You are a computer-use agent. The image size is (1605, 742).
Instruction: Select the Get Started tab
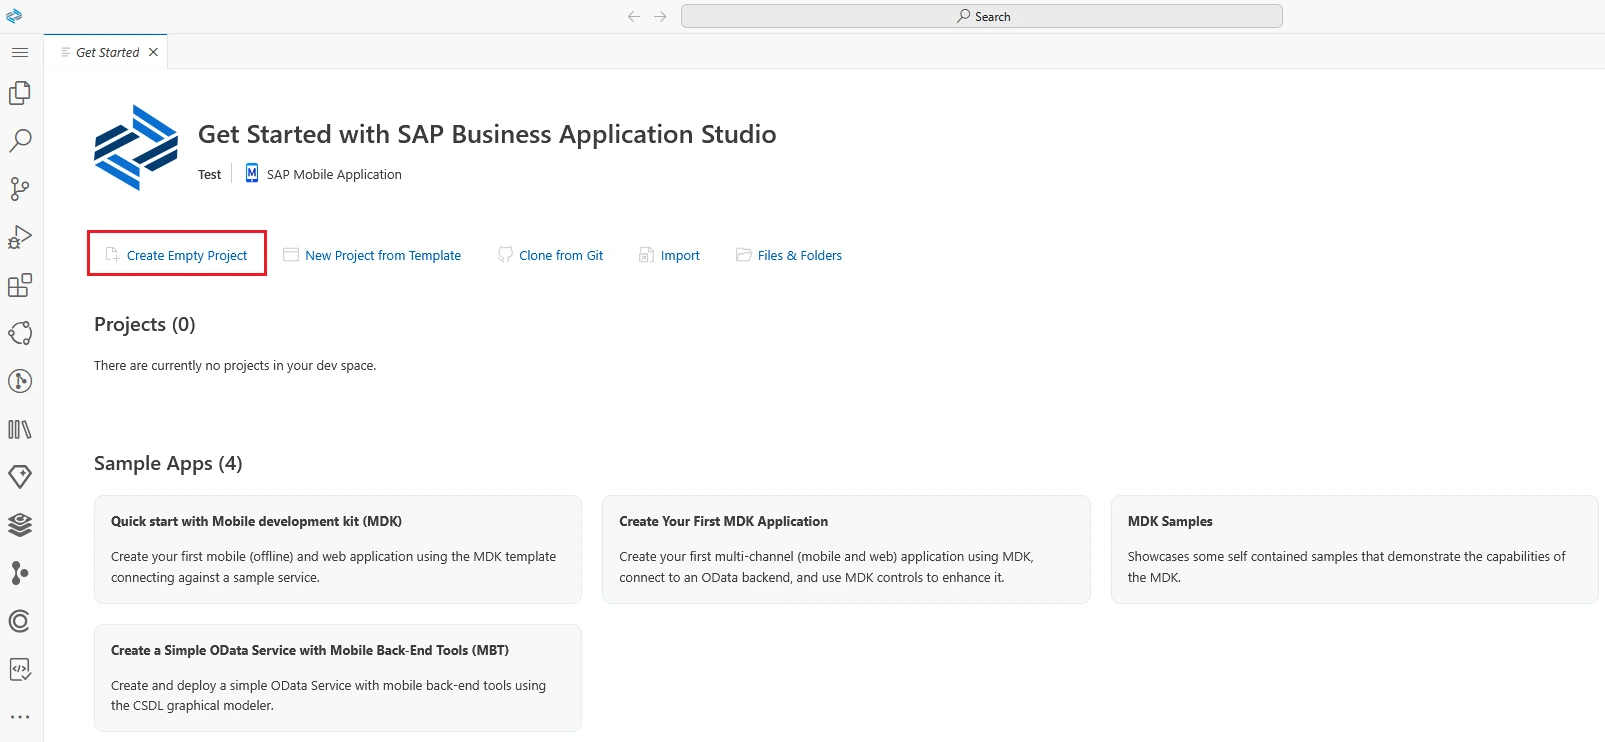tap(107, 52)
